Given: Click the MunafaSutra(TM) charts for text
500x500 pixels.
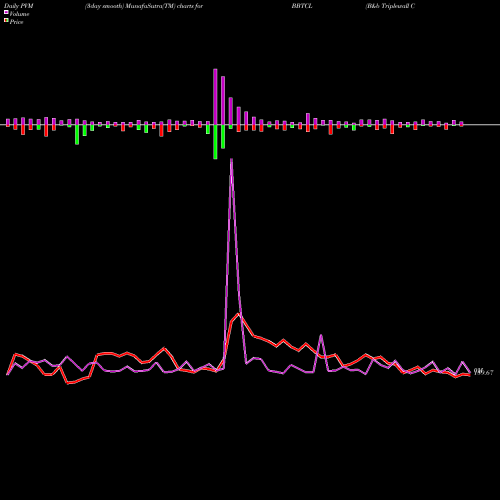Looking at the screenshot, I should [164, 6].
